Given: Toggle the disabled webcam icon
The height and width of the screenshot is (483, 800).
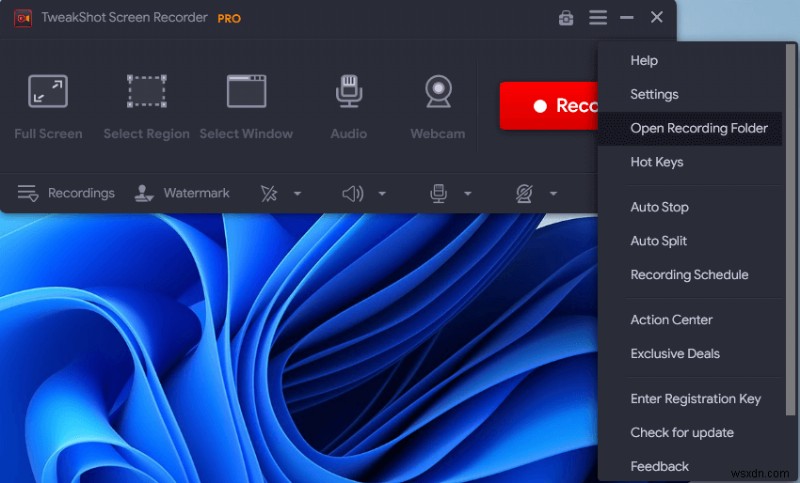Looking at the screenshot, I should [524, 193].
